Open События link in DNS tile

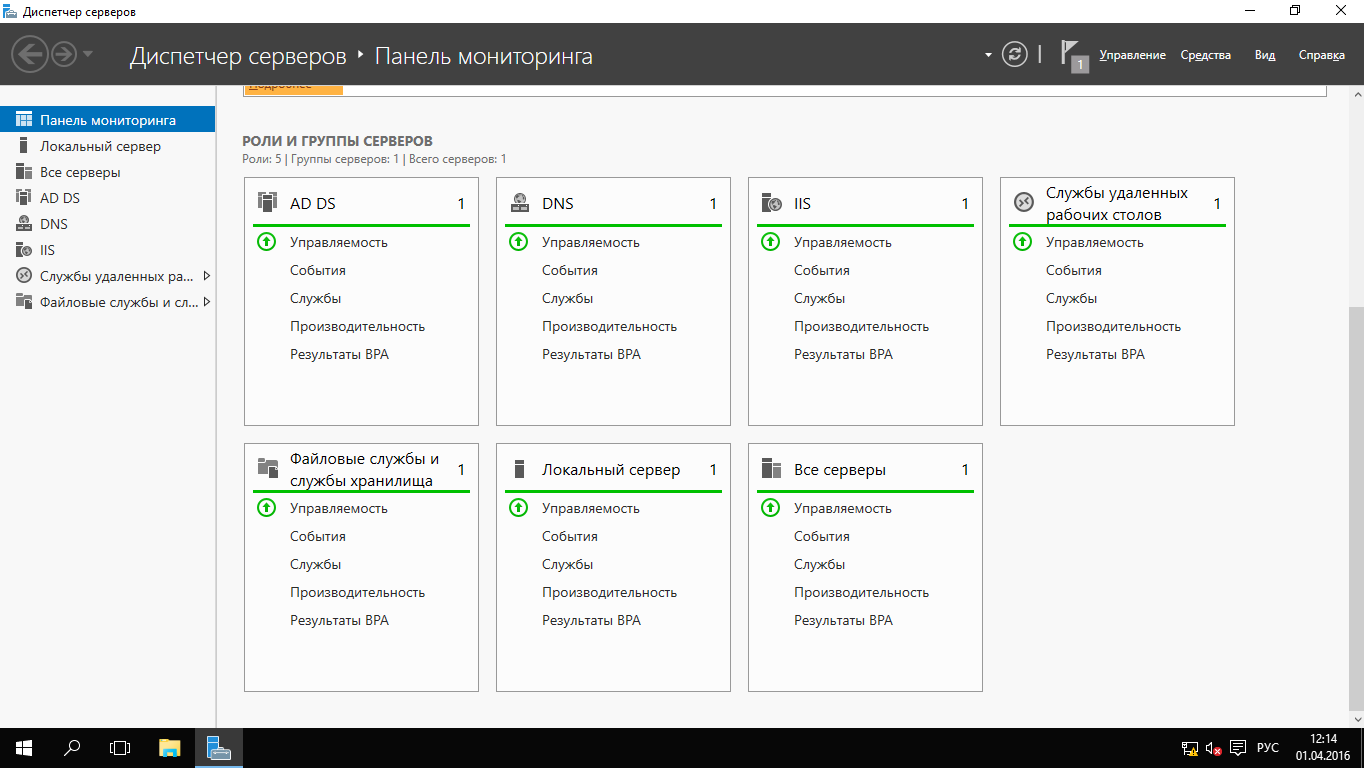570,270
